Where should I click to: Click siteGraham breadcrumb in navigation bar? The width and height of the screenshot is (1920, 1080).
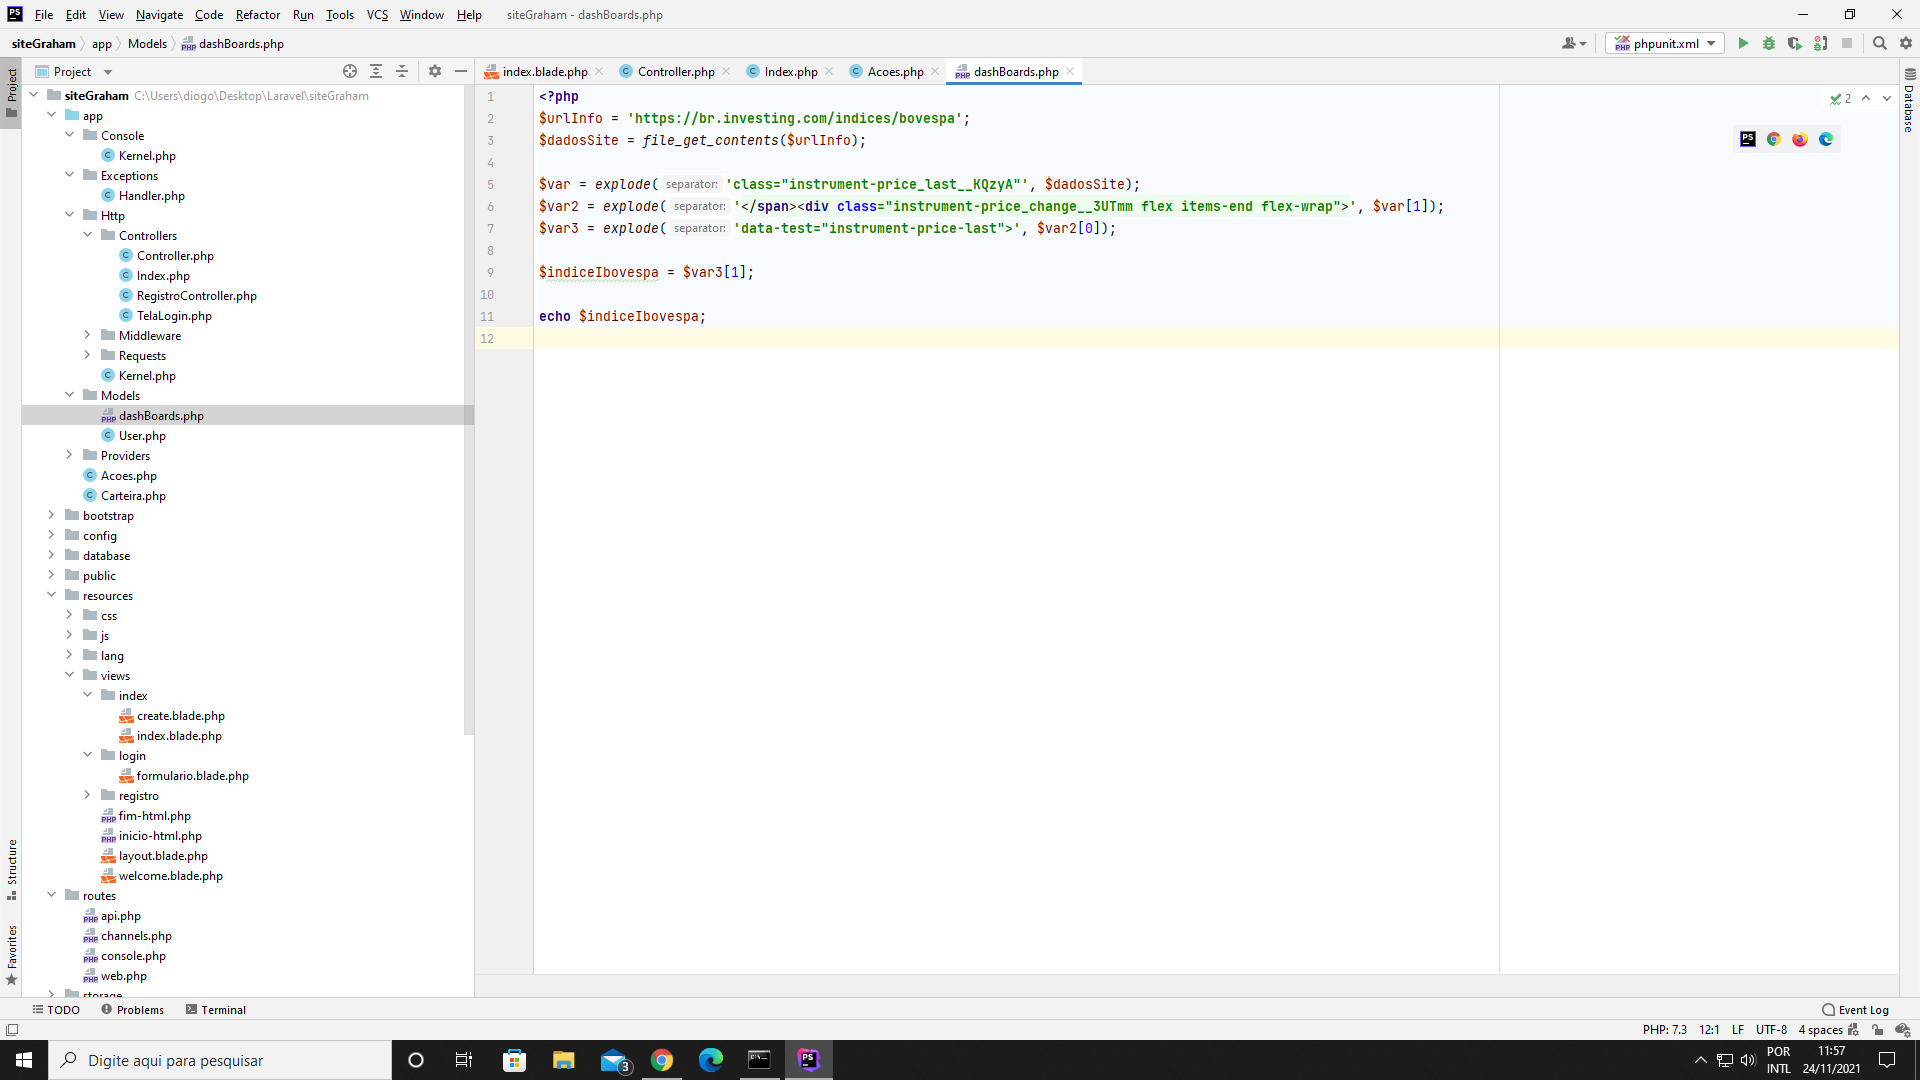tap(43, 43)
